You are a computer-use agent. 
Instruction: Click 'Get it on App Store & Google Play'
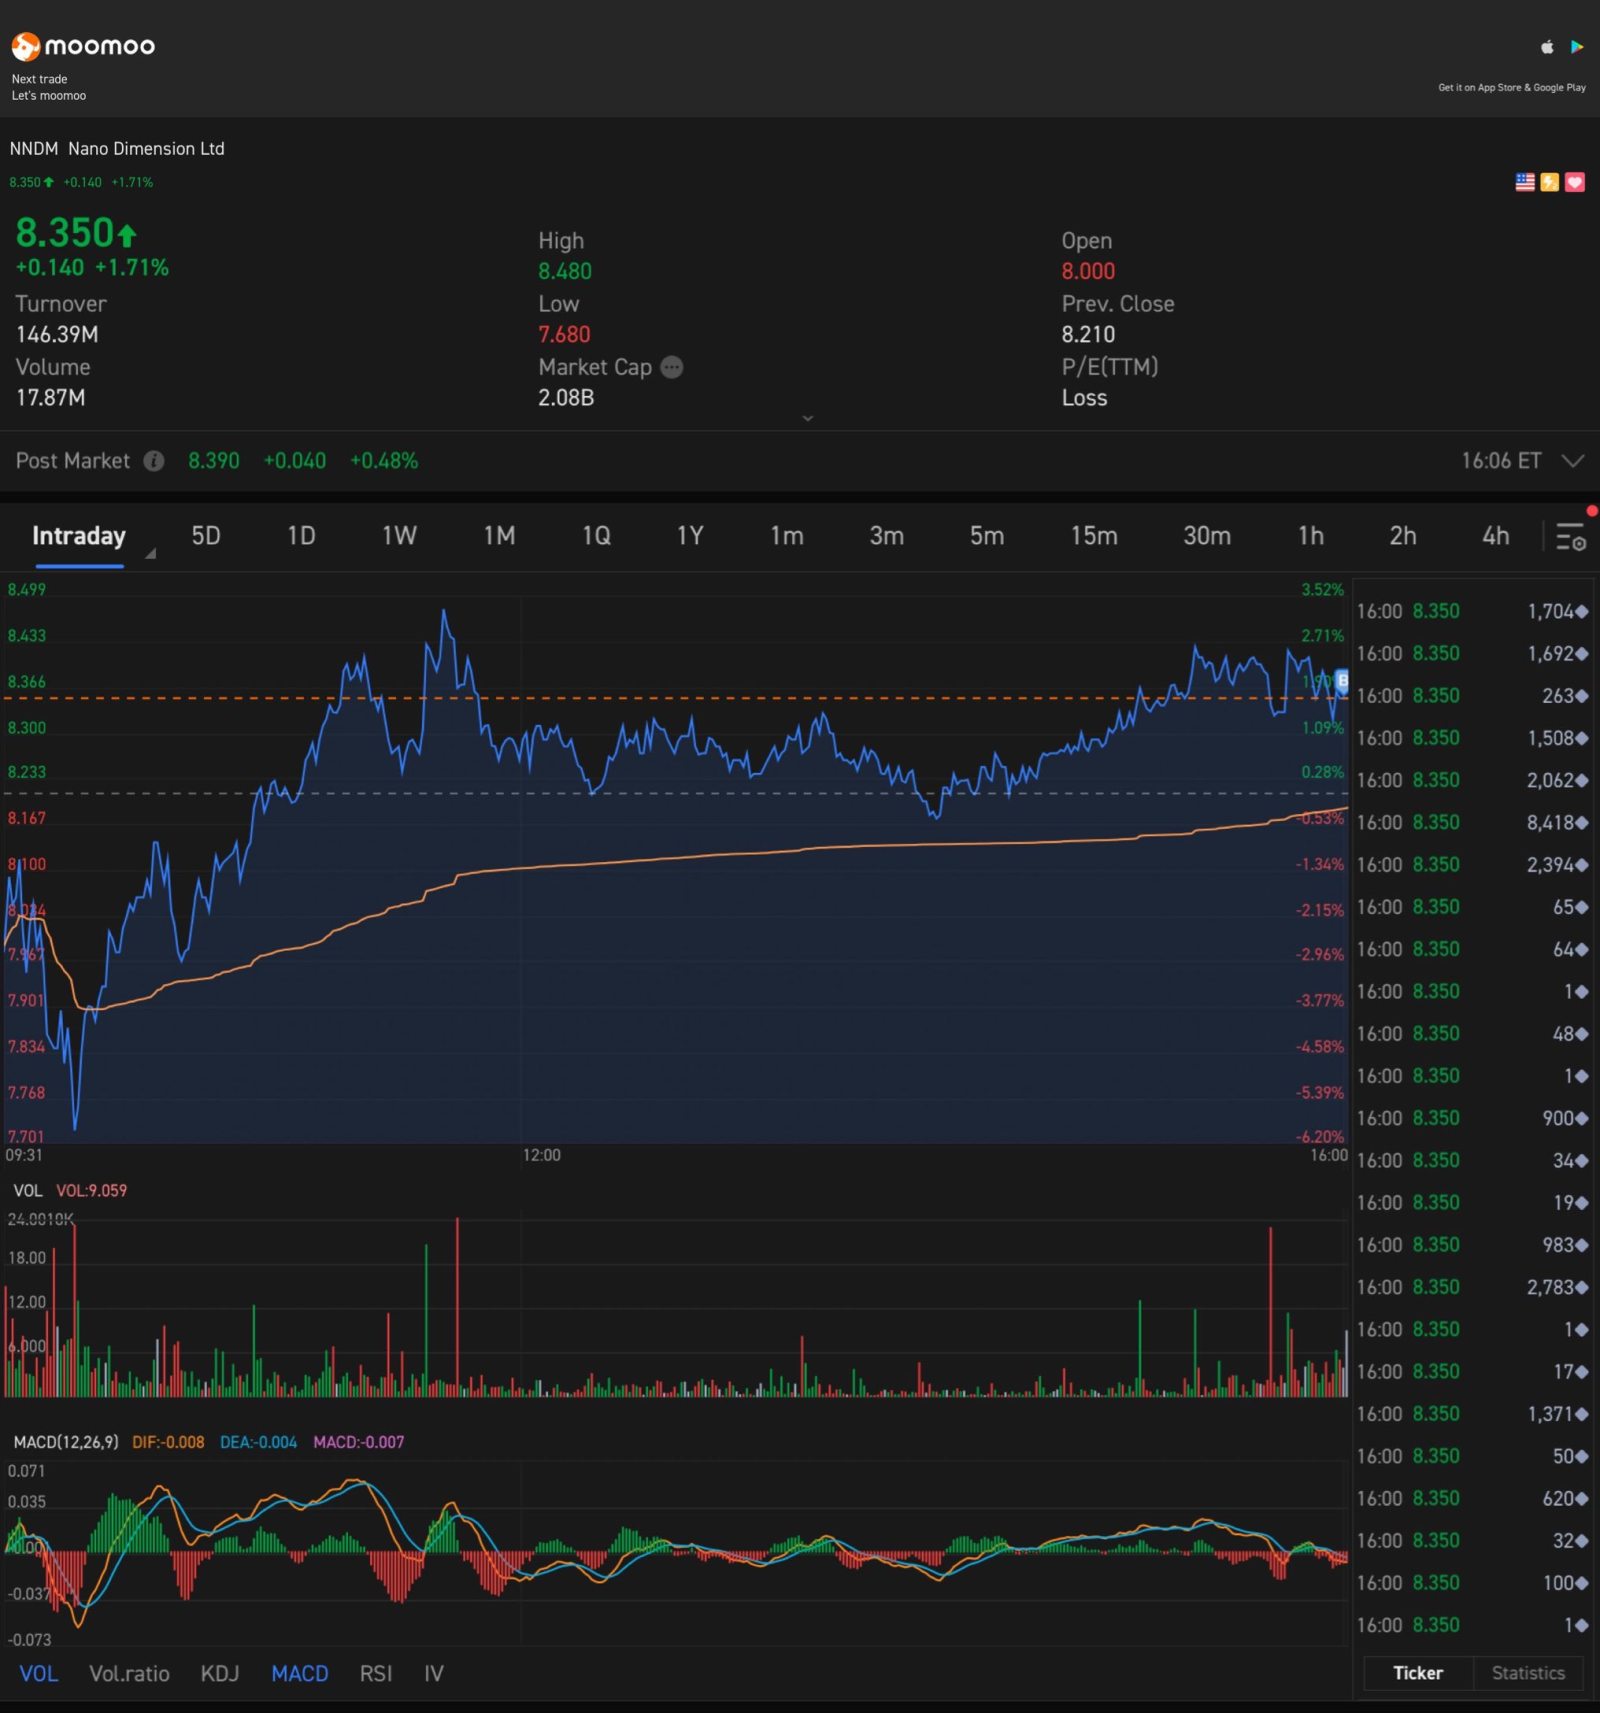1512,88
